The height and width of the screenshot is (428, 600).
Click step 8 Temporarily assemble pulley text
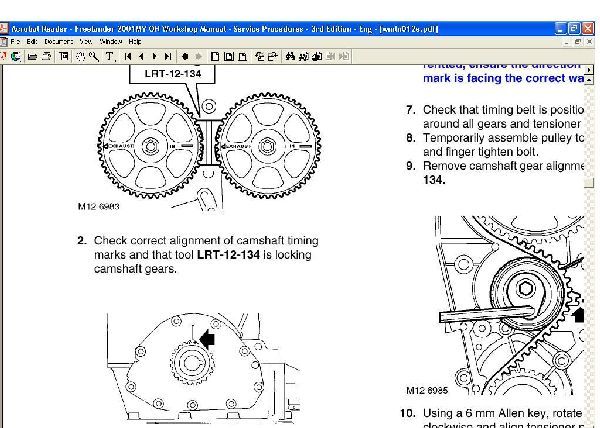pos(503,145)
